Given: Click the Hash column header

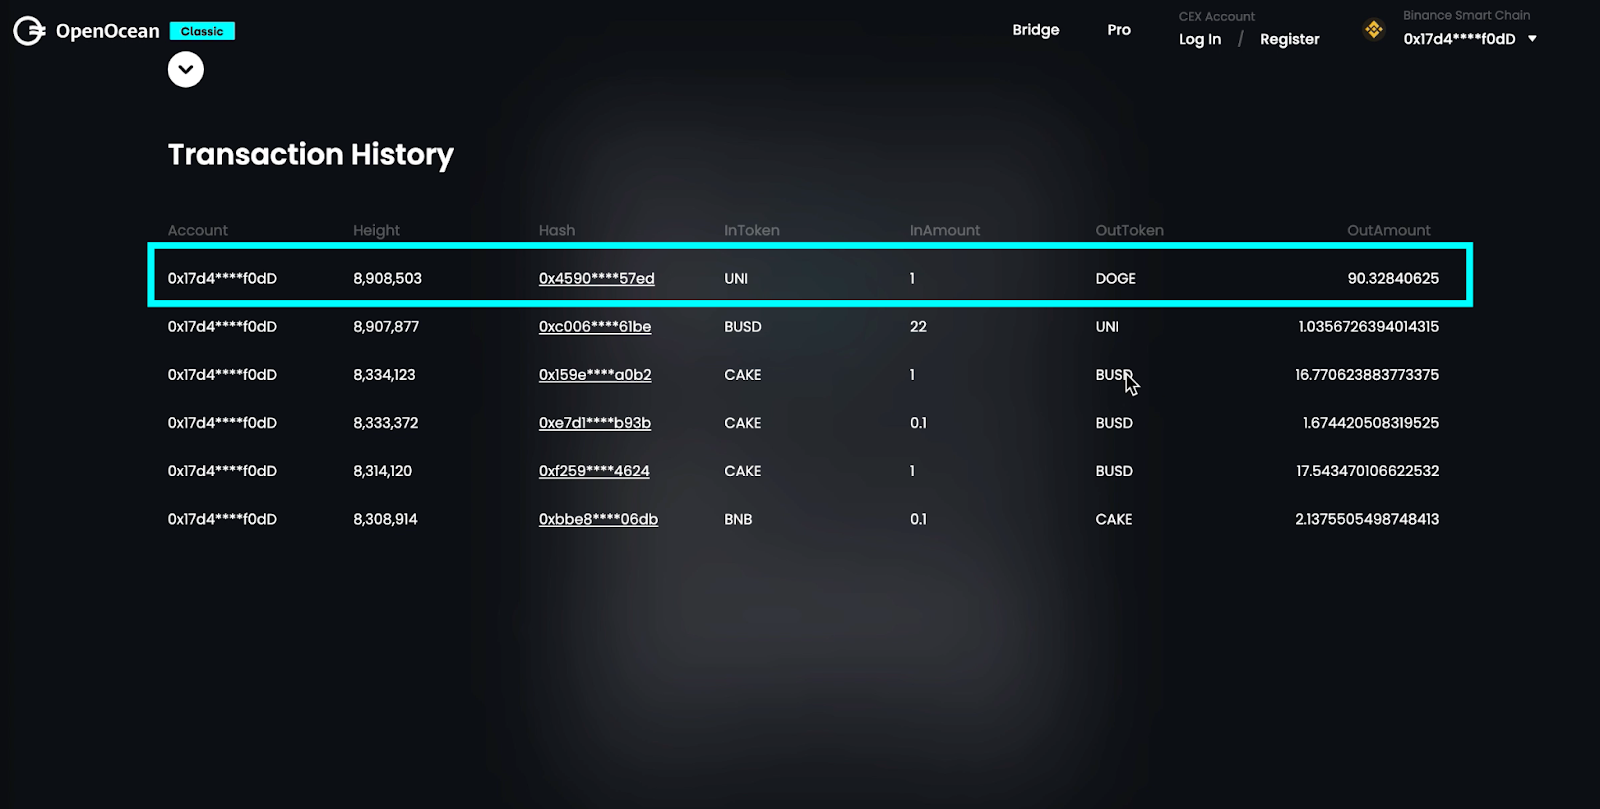Looking at the screenshot, I should 557,230.
